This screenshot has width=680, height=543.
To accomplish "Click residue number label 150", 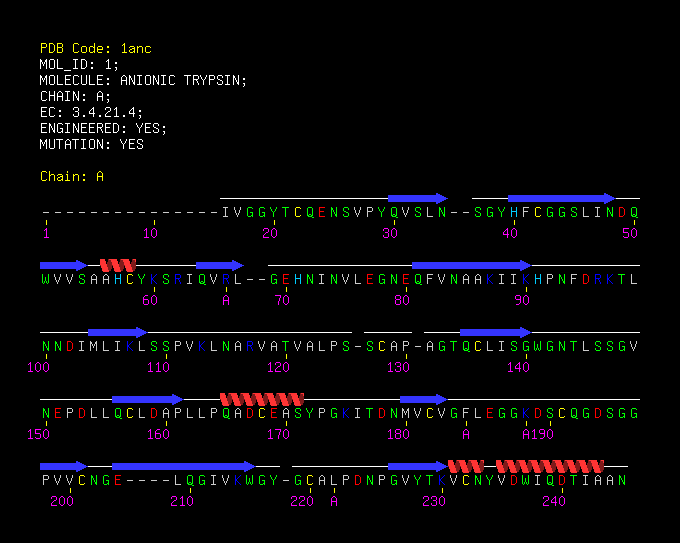I will coord(39,434).
